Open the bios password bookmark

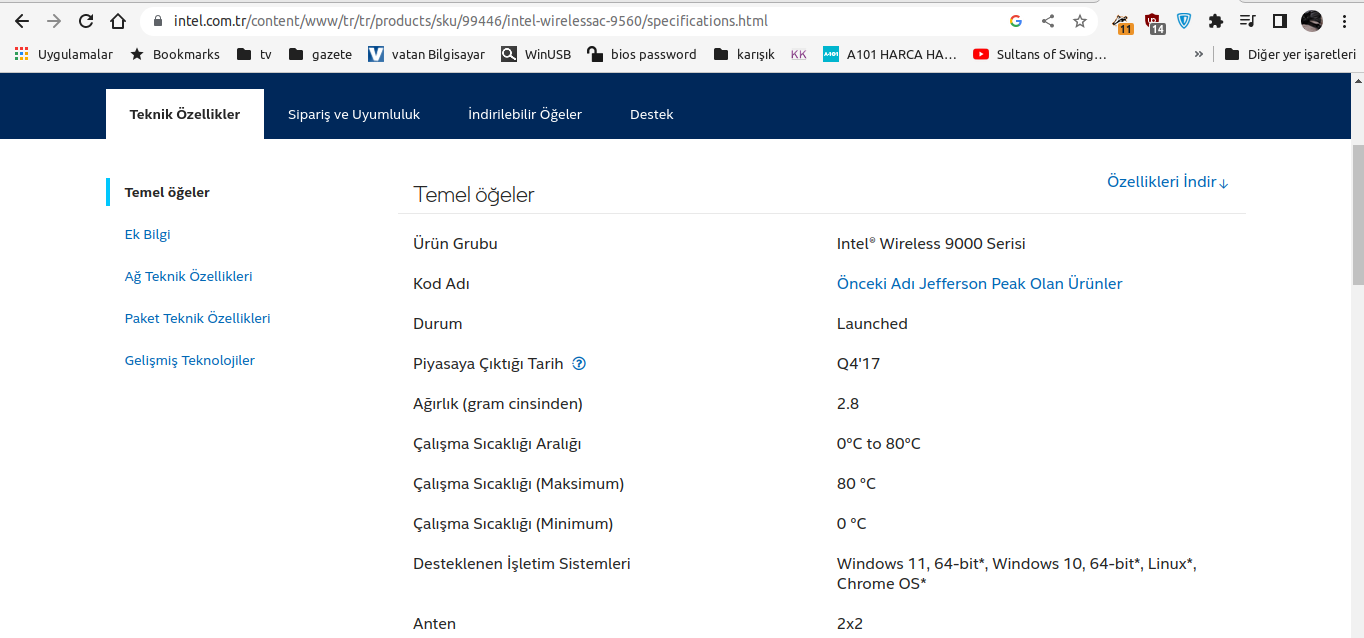pos(642,54)
